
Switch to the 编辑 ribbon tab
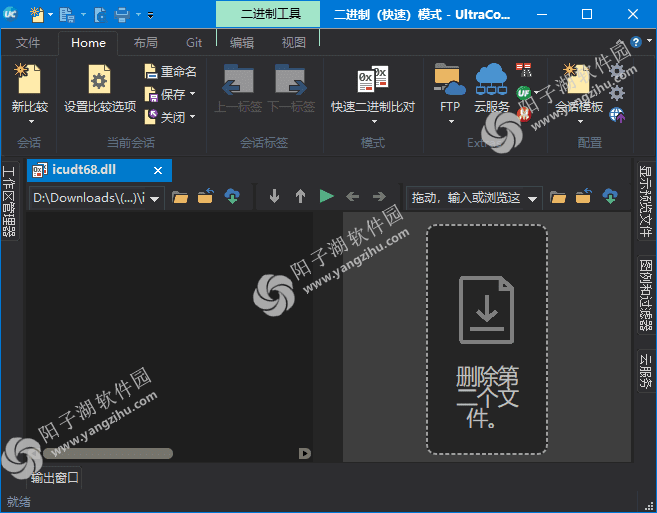tap(242, 43)
